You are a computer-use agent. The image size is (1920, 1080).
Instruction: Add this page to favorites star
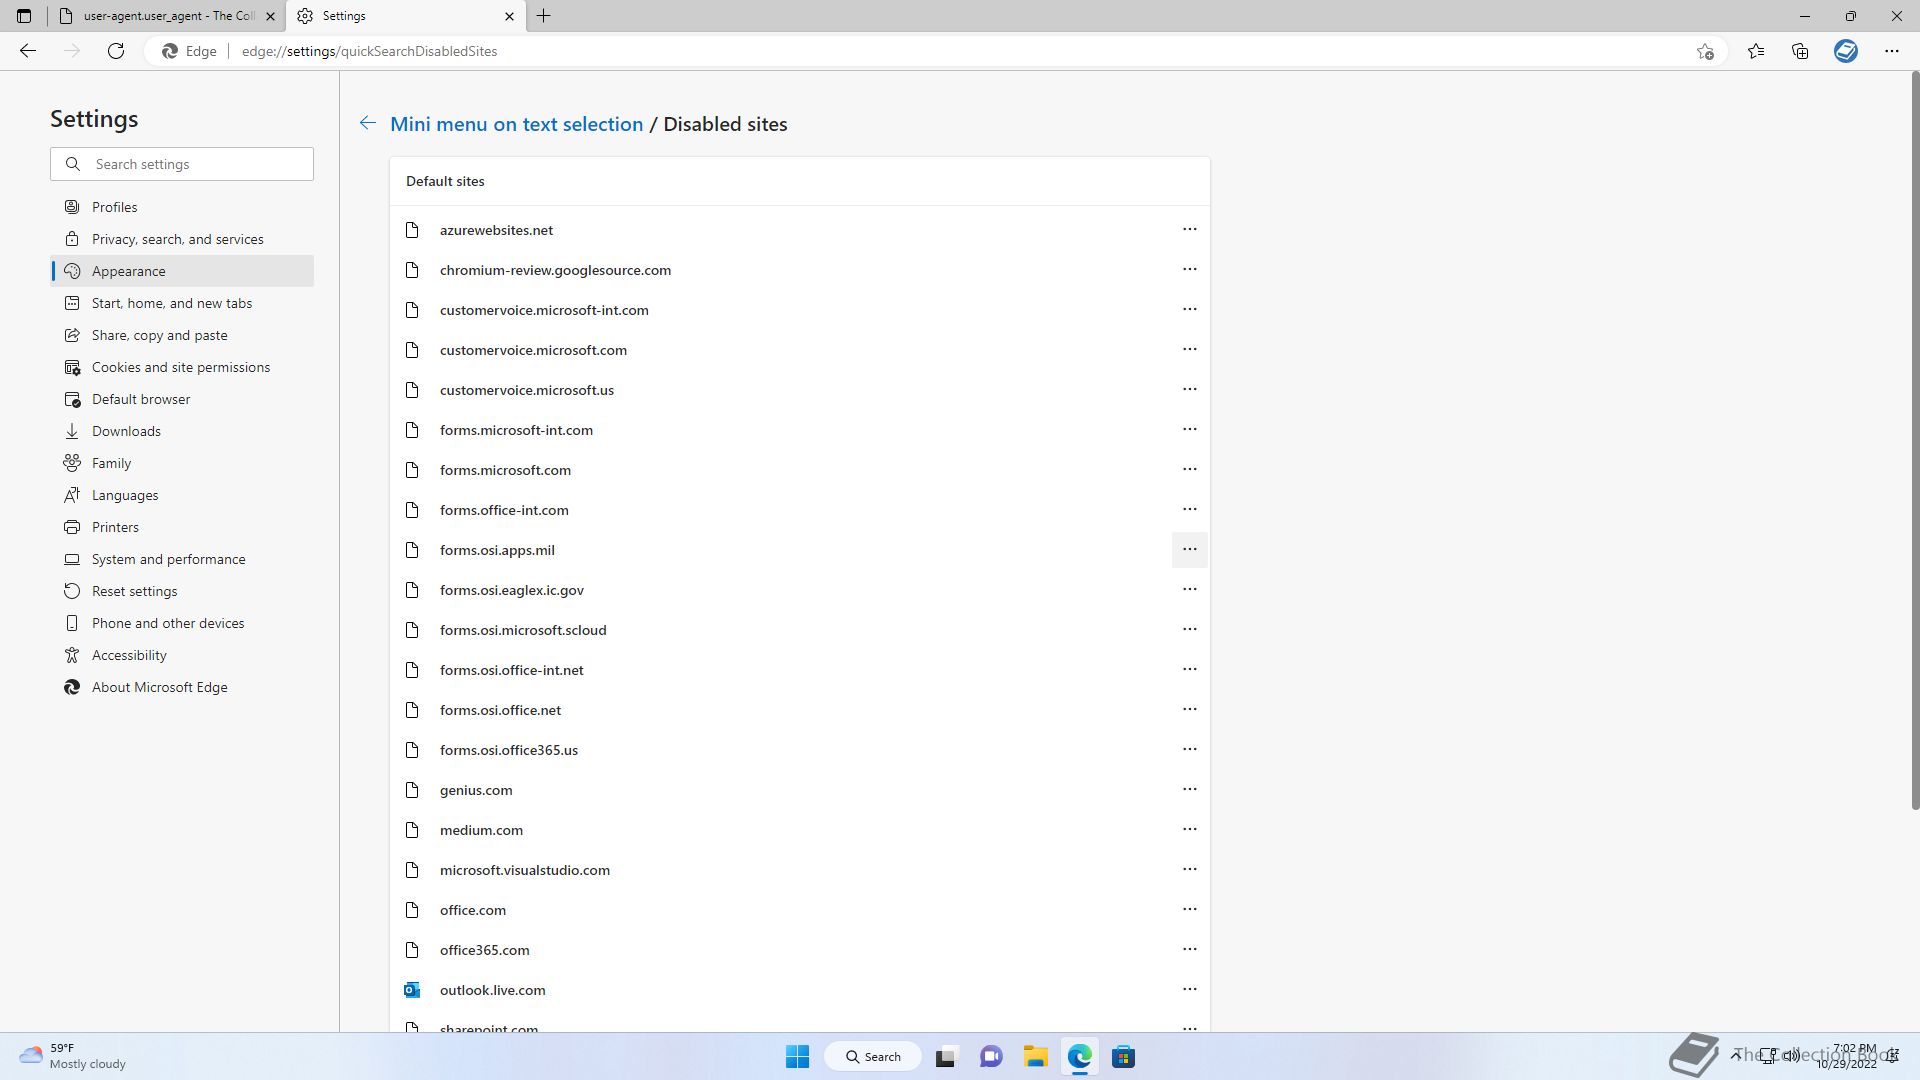click(1705, 51)
